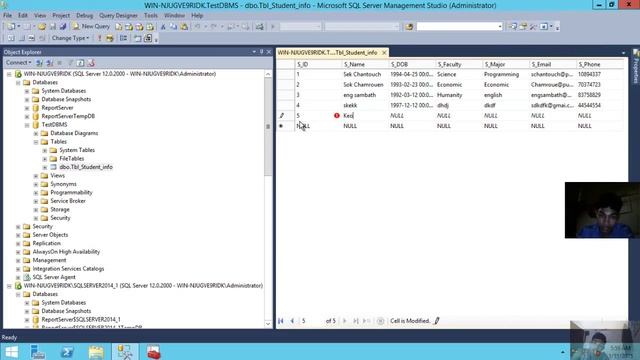Click the Verify SQL Syntax icon
The height and width of the screenshot is (360, 640).
click(x=109, y=38)
